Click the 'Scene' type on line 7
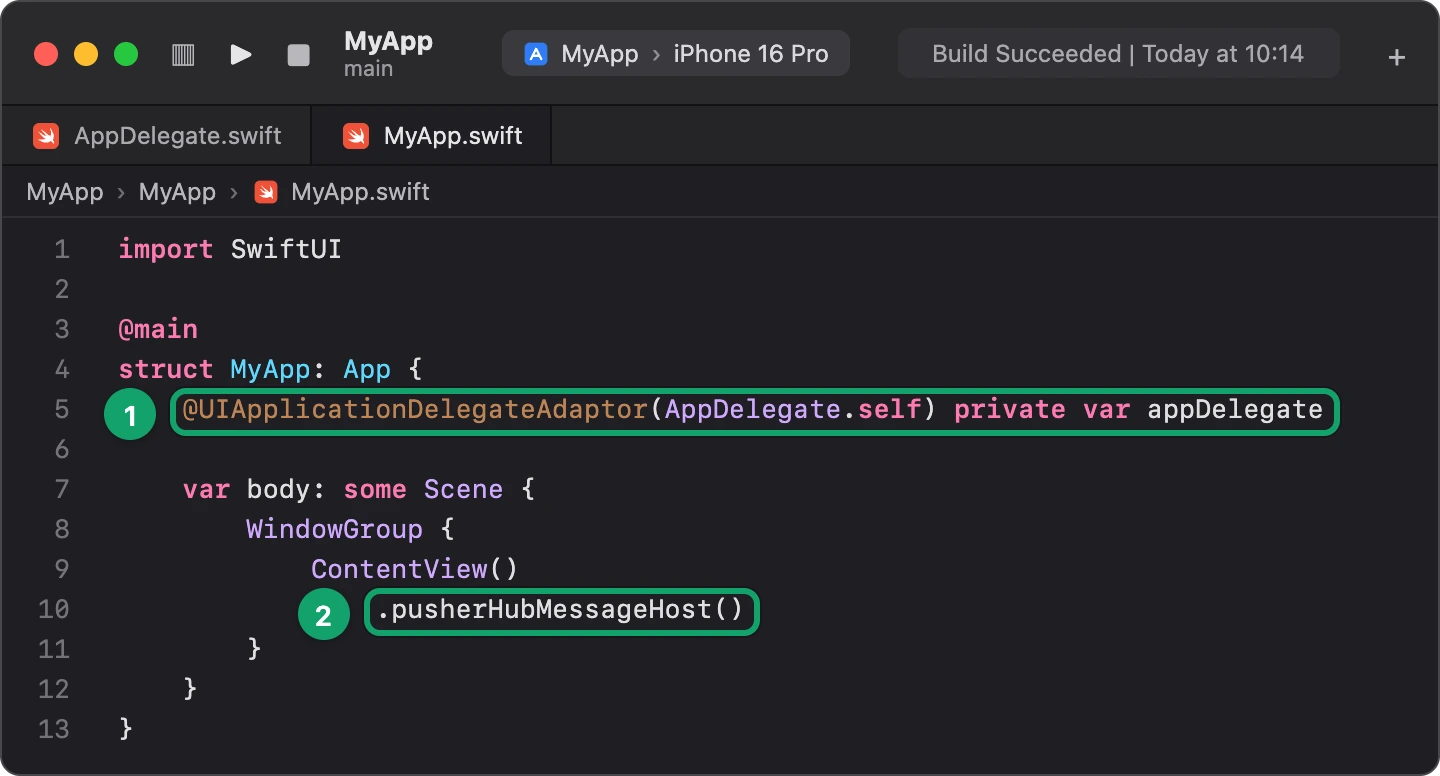1440x776 pixels. [463, 489]
